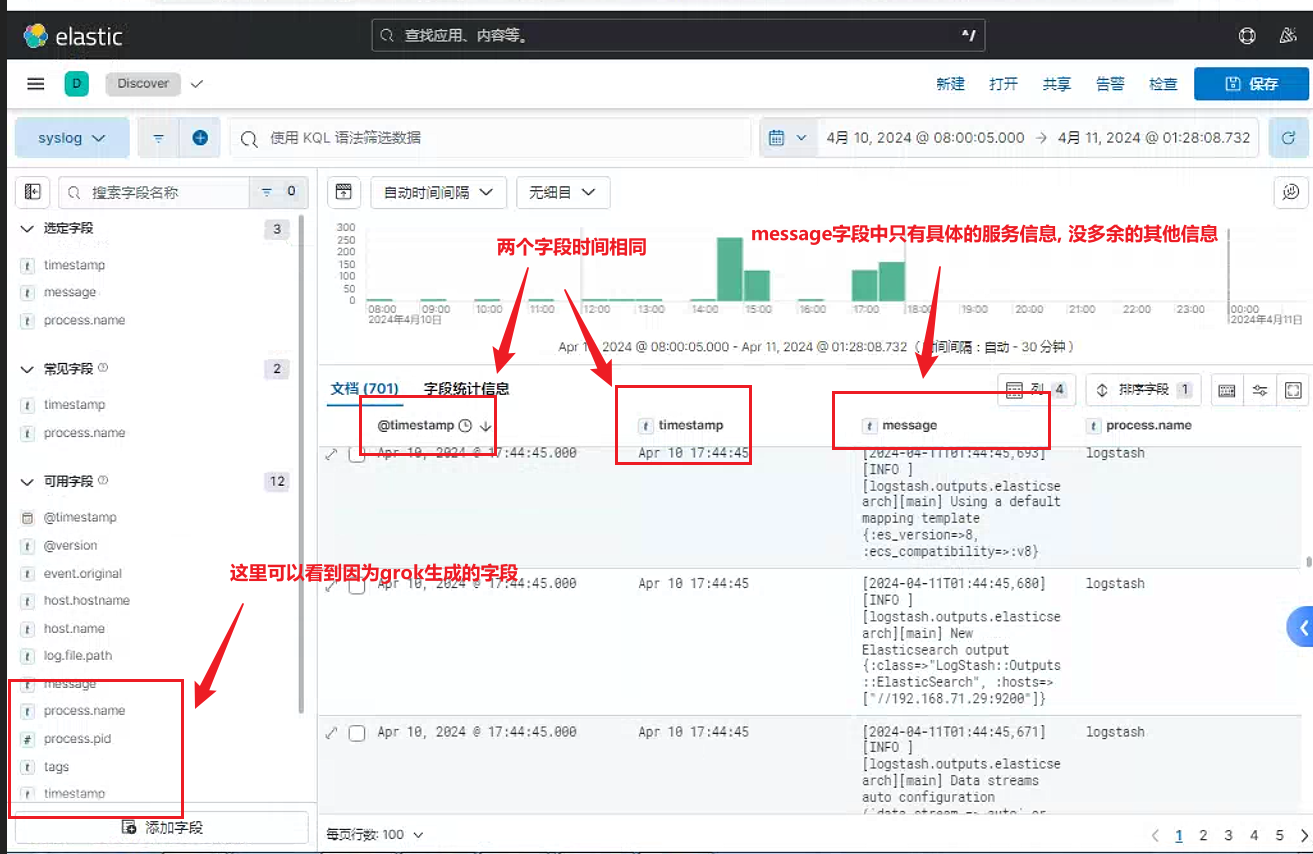Click the green D space avatar

tap(77, 84)
